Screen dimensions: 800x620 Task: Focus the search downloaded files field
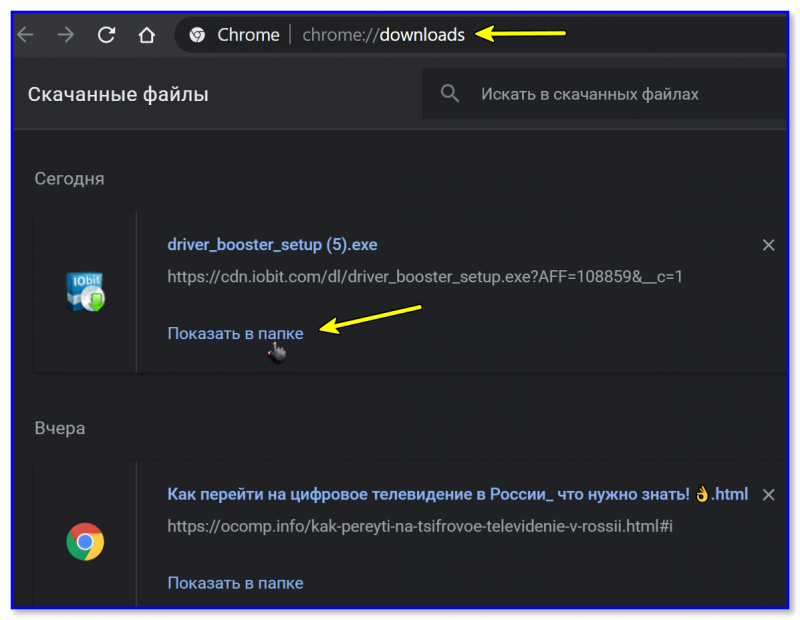coord(605,94)
